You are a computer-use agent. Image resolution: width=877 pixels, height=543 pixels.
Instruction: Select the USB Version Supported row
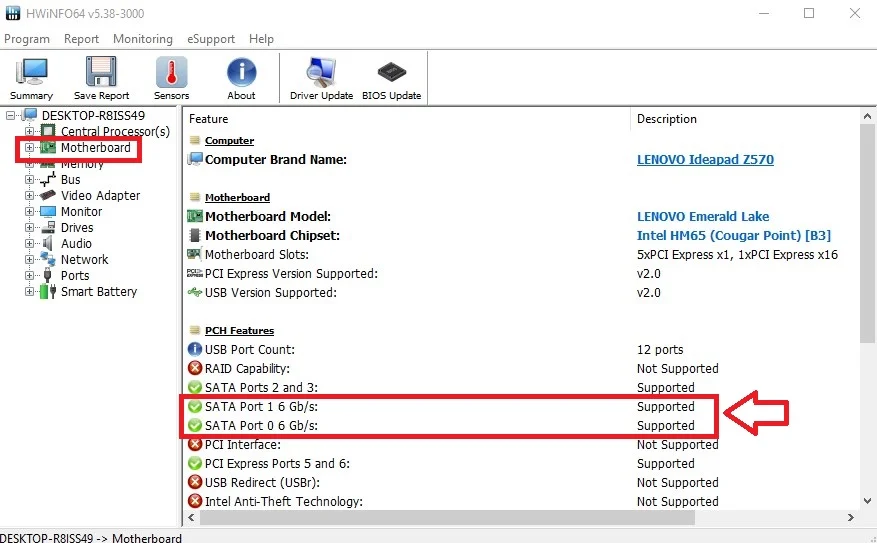pos(523,293)
